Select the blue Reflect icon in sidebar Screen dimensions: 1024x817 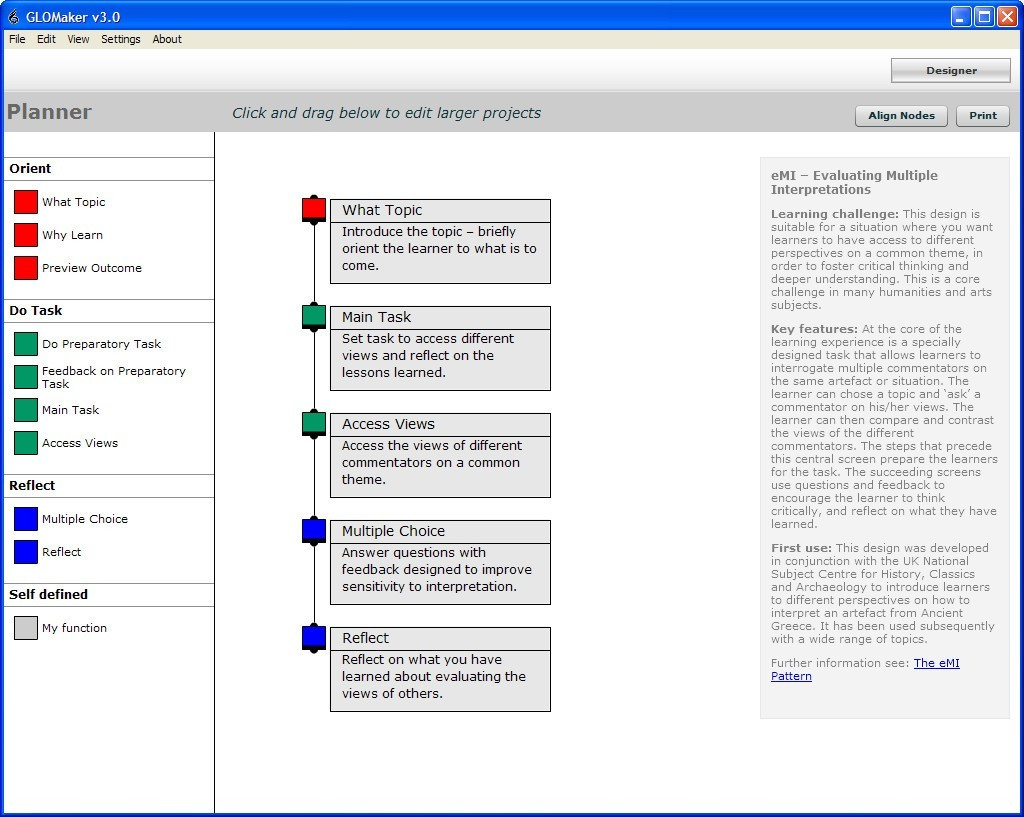26,552
